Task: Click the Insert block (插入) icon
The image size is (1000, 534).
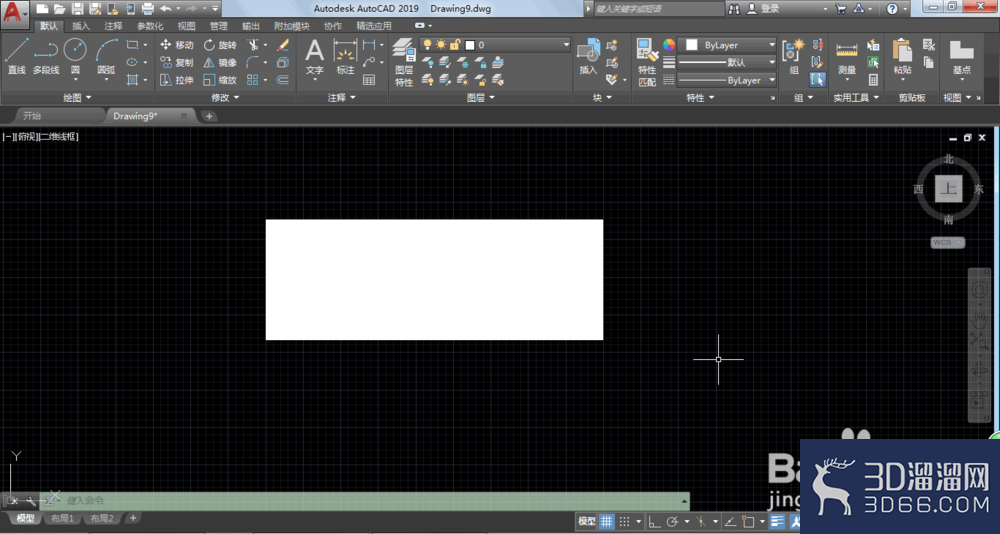Action: tap(588, 57)
